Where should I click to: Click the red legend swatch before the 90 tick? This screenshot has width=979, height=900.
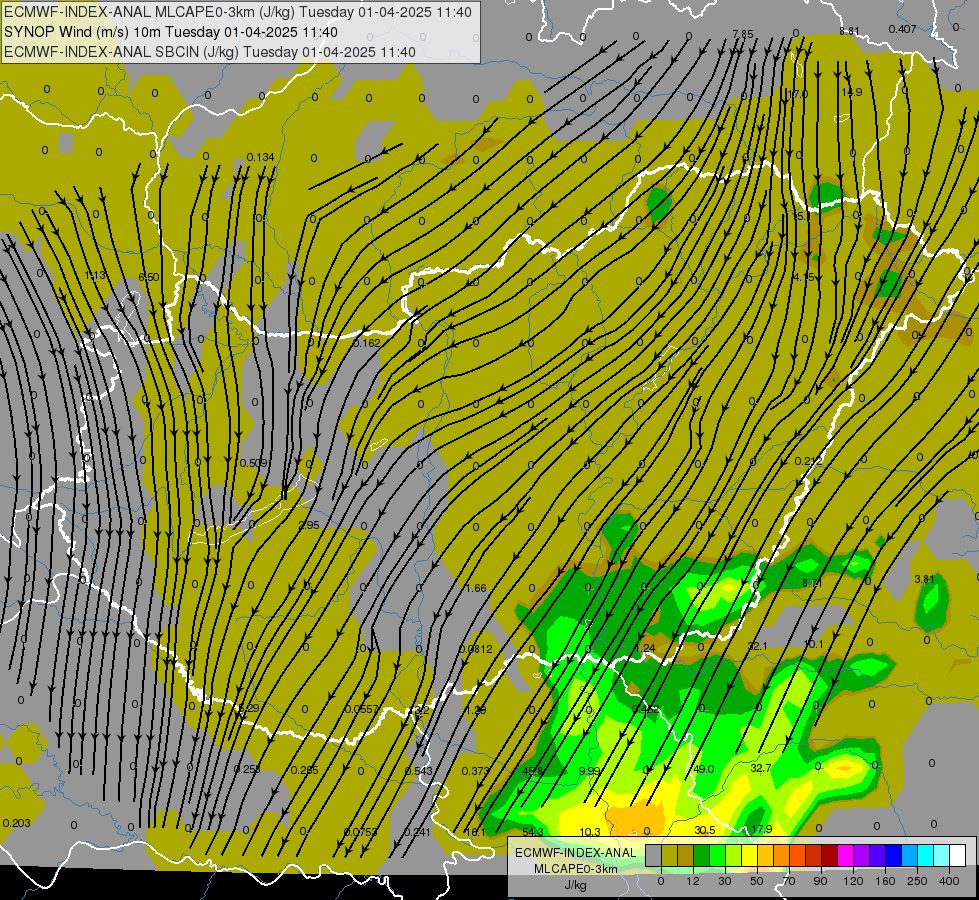[814, 855]
